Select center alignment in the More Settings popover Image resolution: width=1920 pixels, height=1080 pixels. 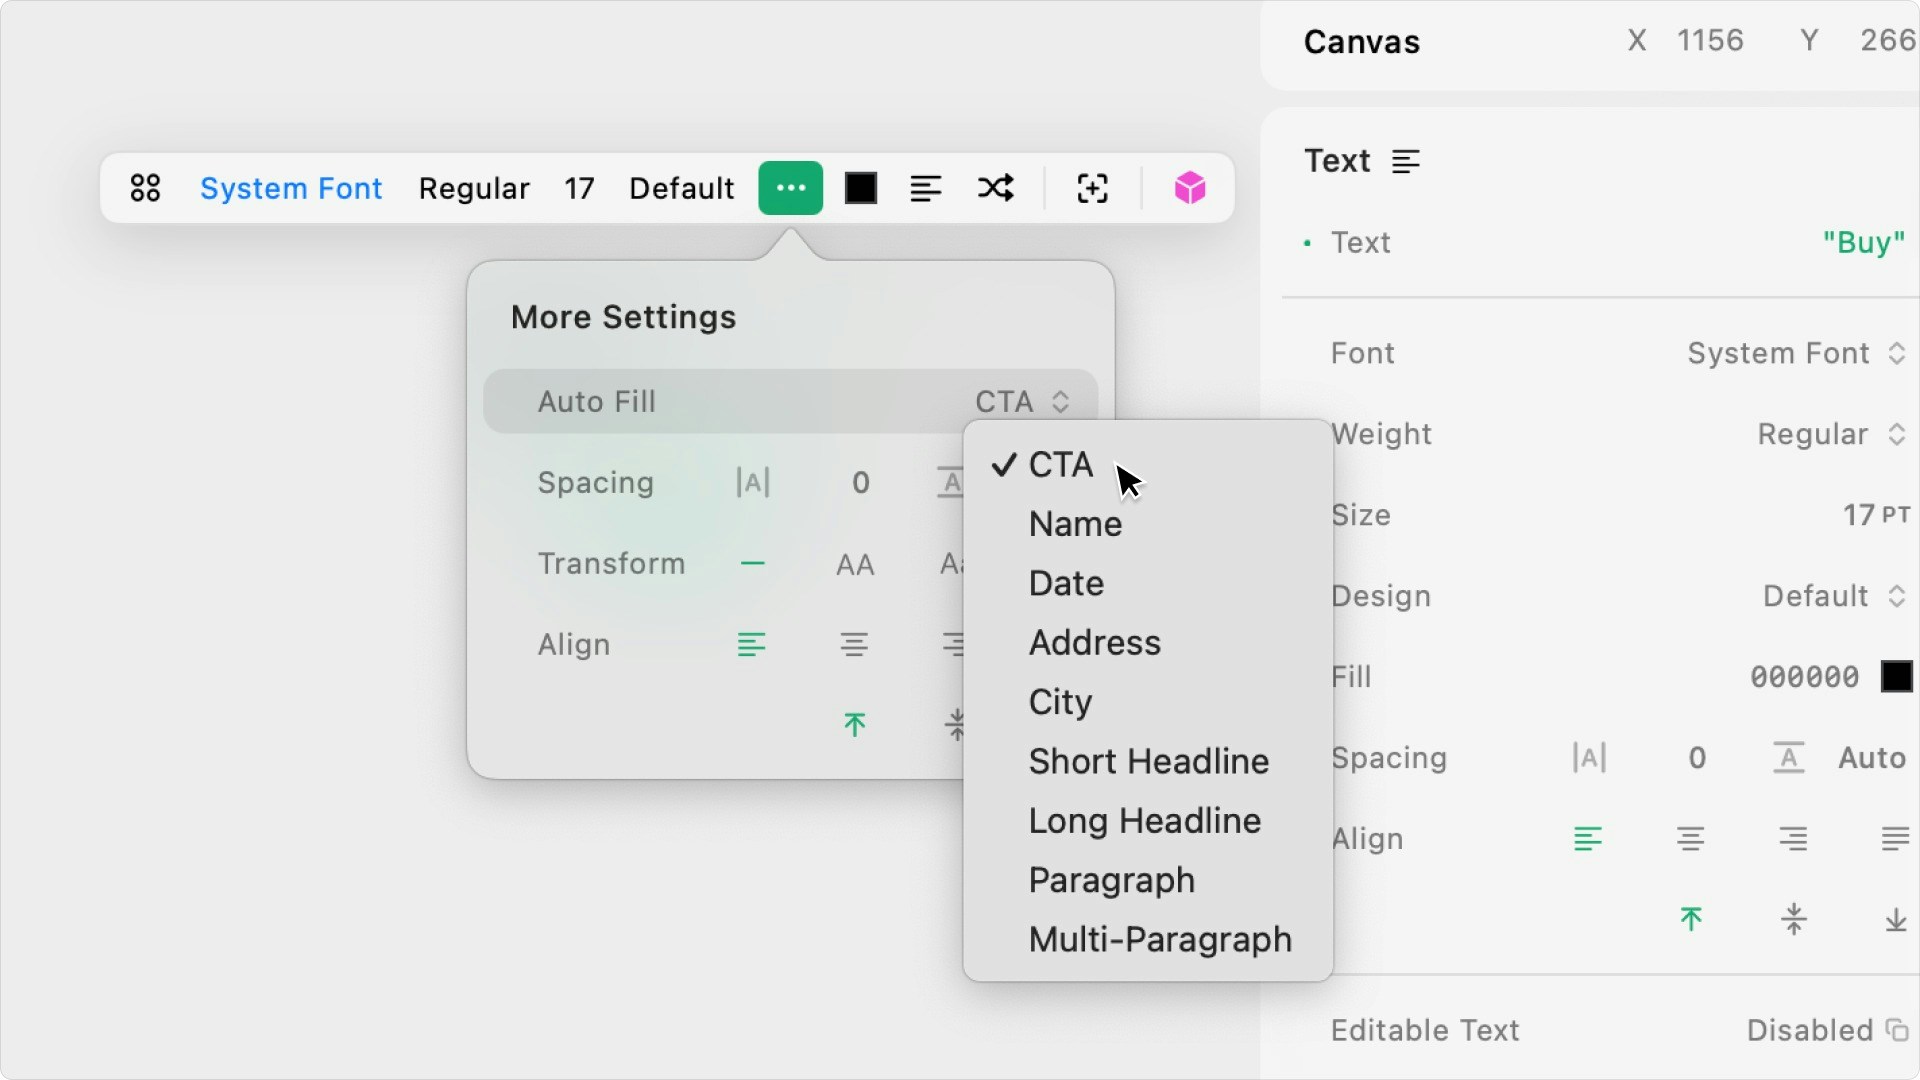pos(853,645)
